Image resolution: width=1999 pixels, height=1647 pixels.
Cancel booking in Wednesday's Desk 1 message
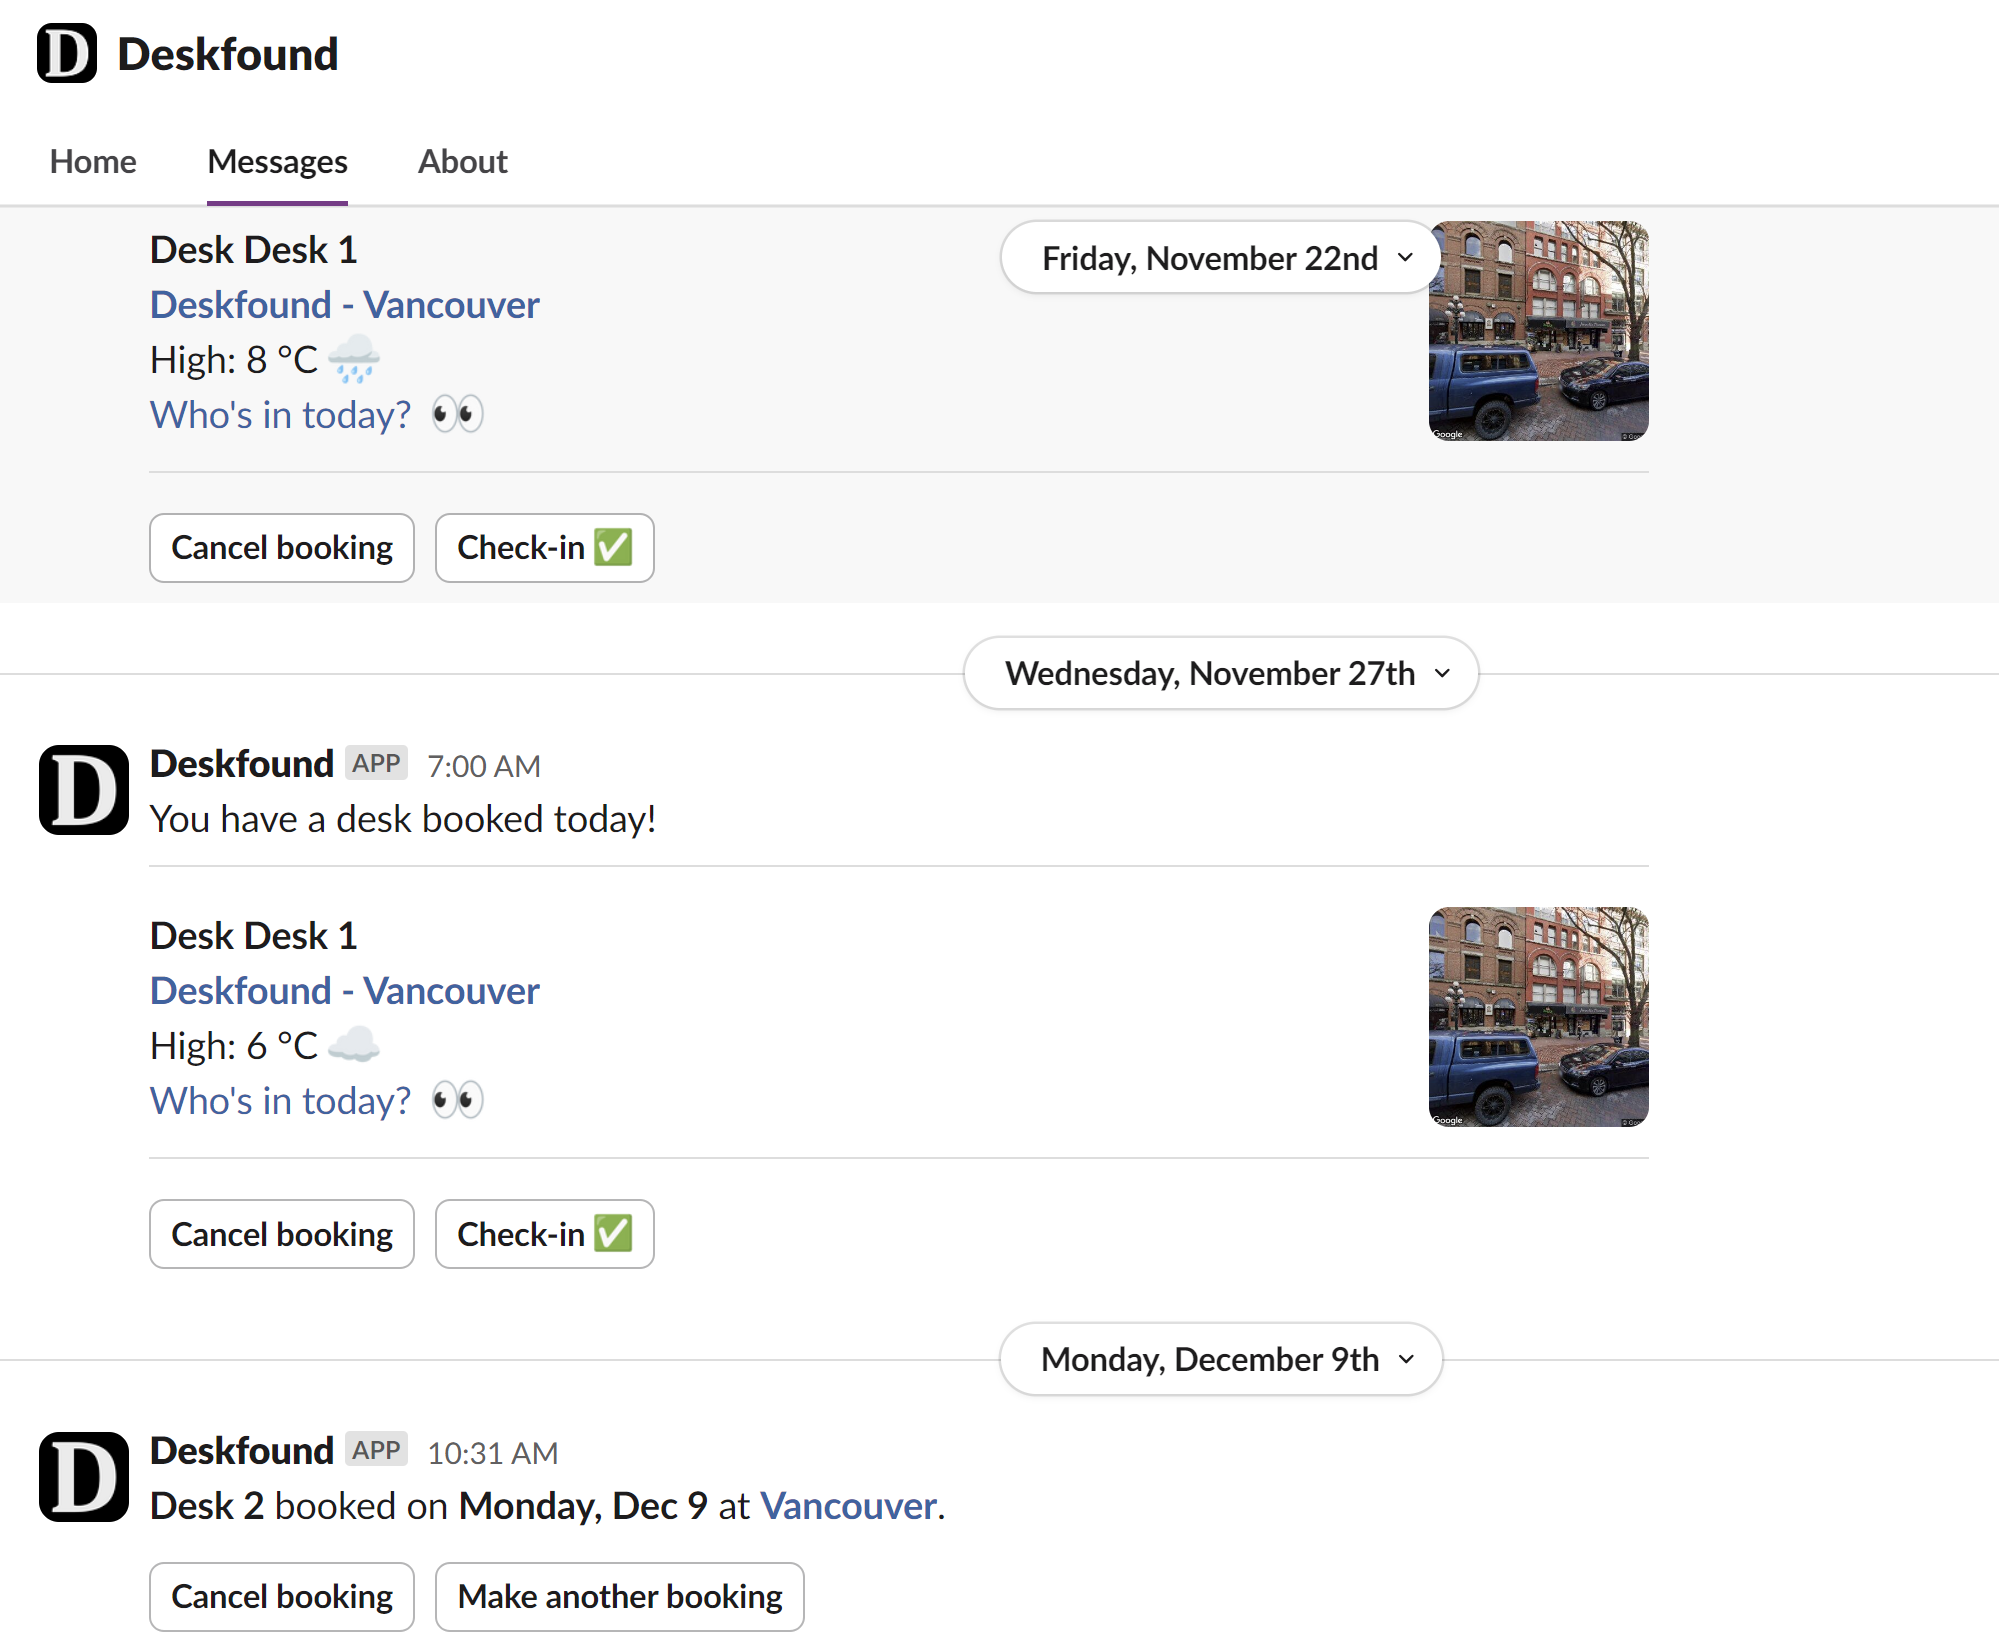pyautogui.click(x=282, y=1234)
